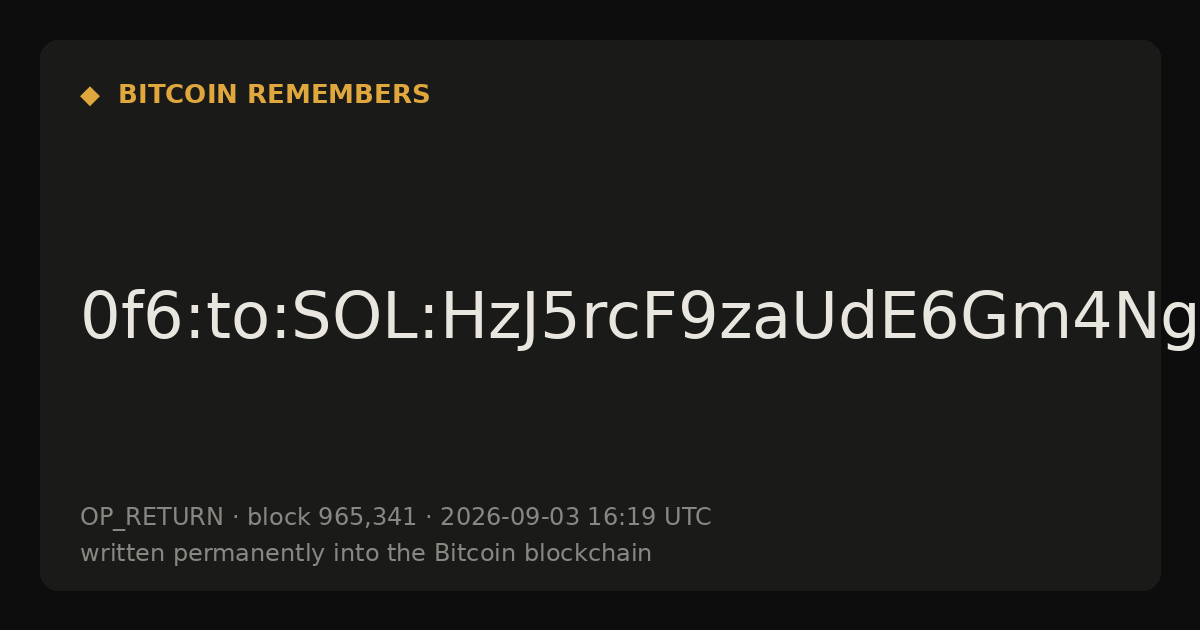Click the orange diamond icon
Viewport: 1200px width, 630px height.
point(90,95)
